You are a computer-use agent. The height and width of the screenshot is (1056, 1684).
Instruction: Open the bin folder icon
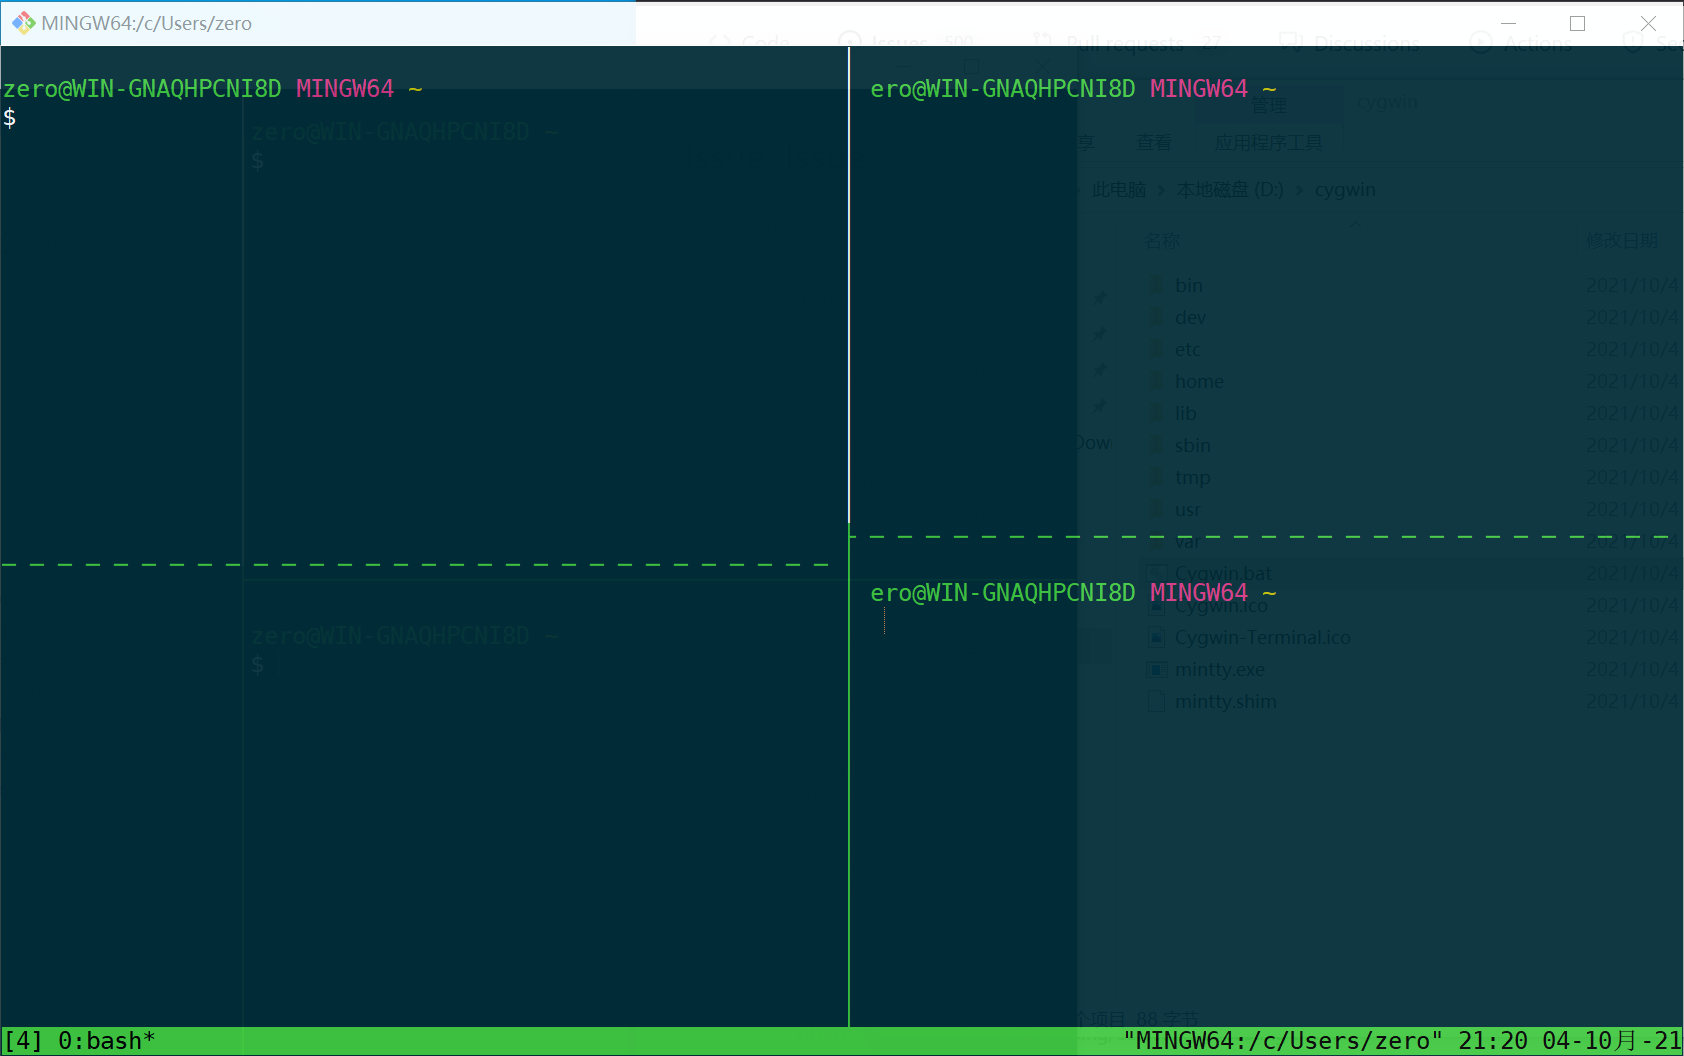[1156, 285]
